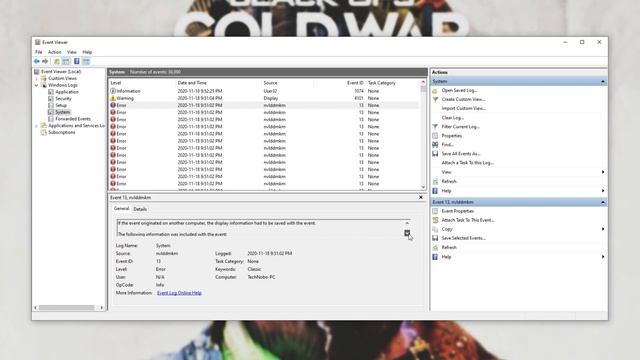Image resolution: width=640 pixels, height=360 pixels.
Task: Click Attach Task To This Event
Action: pos(468,220)
